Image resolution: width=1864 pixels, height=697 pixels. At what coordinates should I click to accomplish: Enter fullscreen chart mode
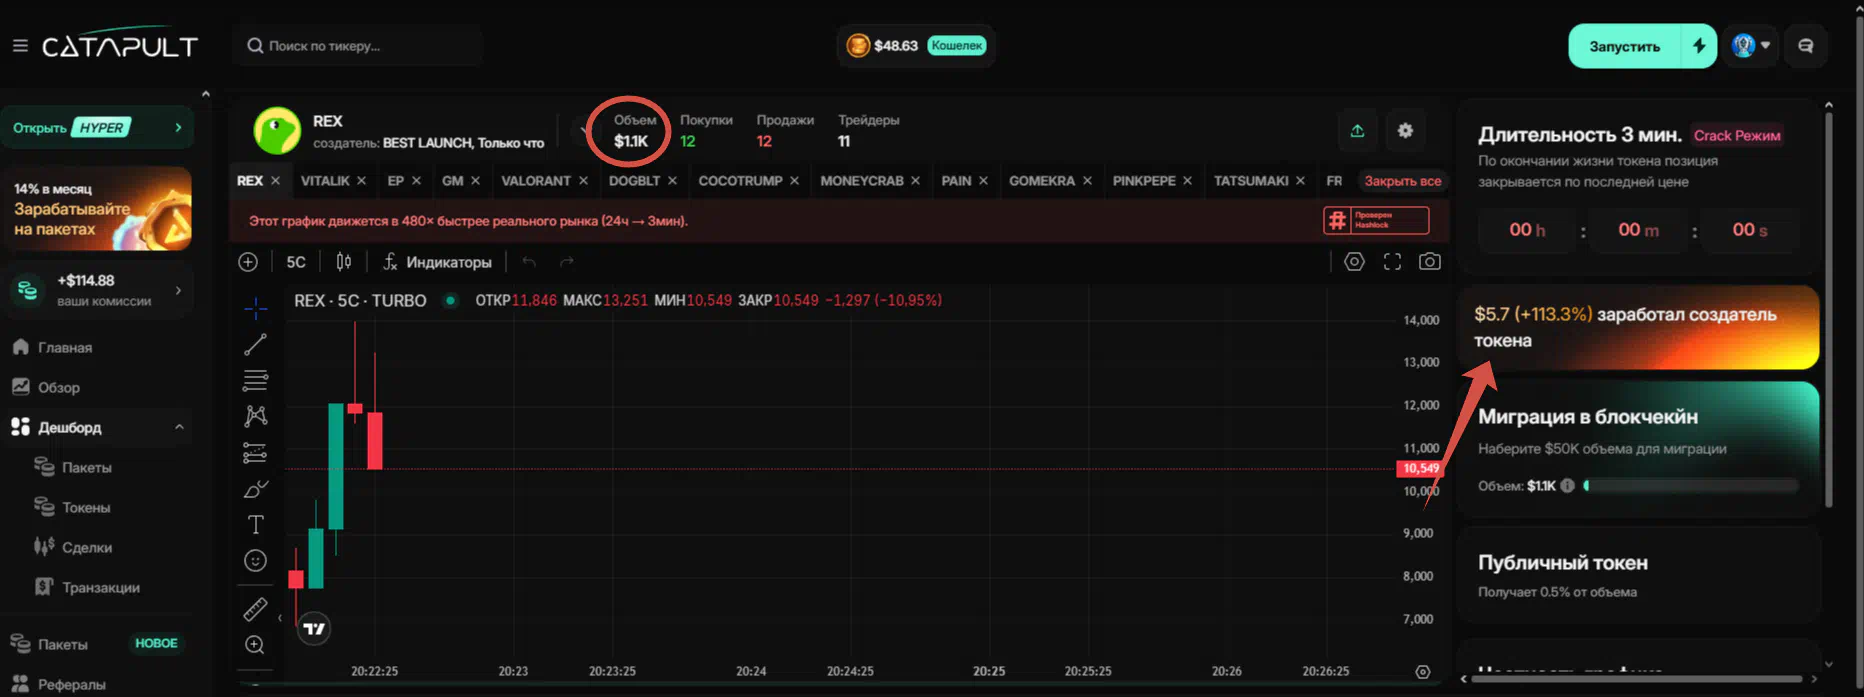pyautogui.click(x=1392, y=262)
